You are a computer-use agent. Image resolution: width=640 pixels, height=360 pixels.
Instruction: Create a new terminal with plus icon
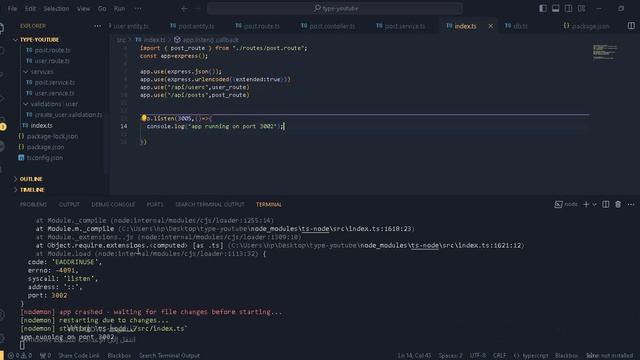(x=586, y=204)
